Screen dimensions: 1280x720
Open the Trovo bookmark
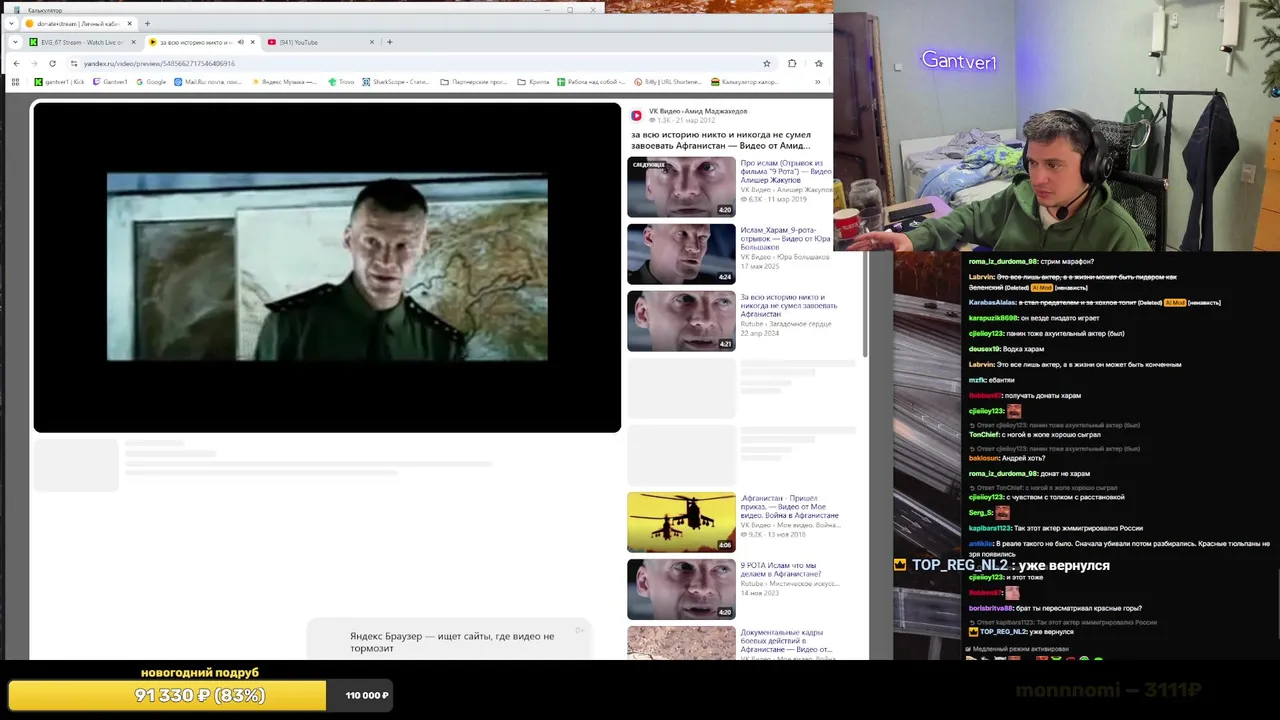click(341, 82)
